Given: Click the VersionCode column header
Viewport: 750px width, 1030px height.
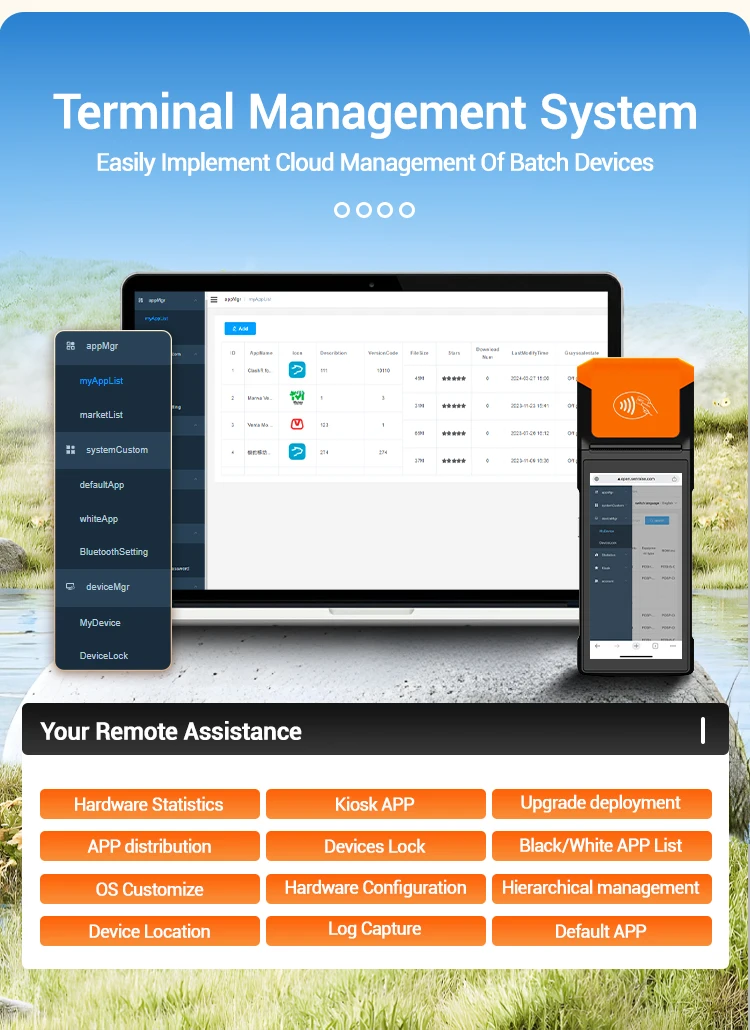Looking at the screenshot, I should 383,353.
